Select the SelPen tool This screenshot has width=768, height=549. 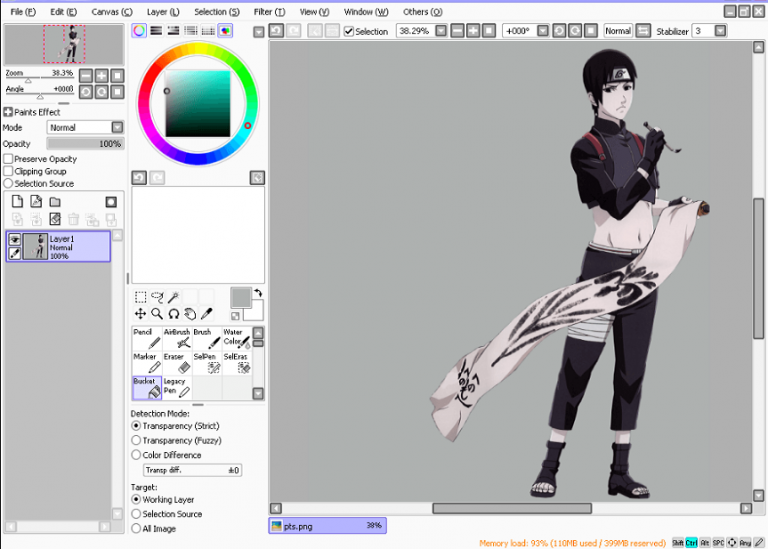tap(207, 363)
